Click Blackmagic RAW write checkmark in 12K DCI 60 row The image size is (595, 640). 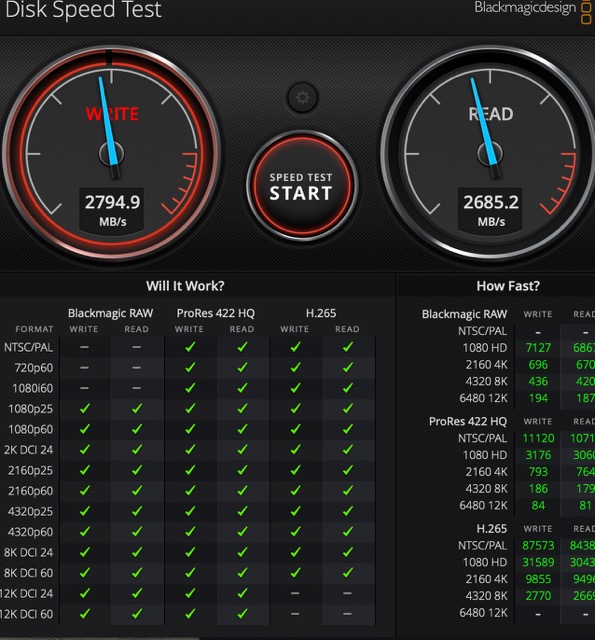point(84,613)
